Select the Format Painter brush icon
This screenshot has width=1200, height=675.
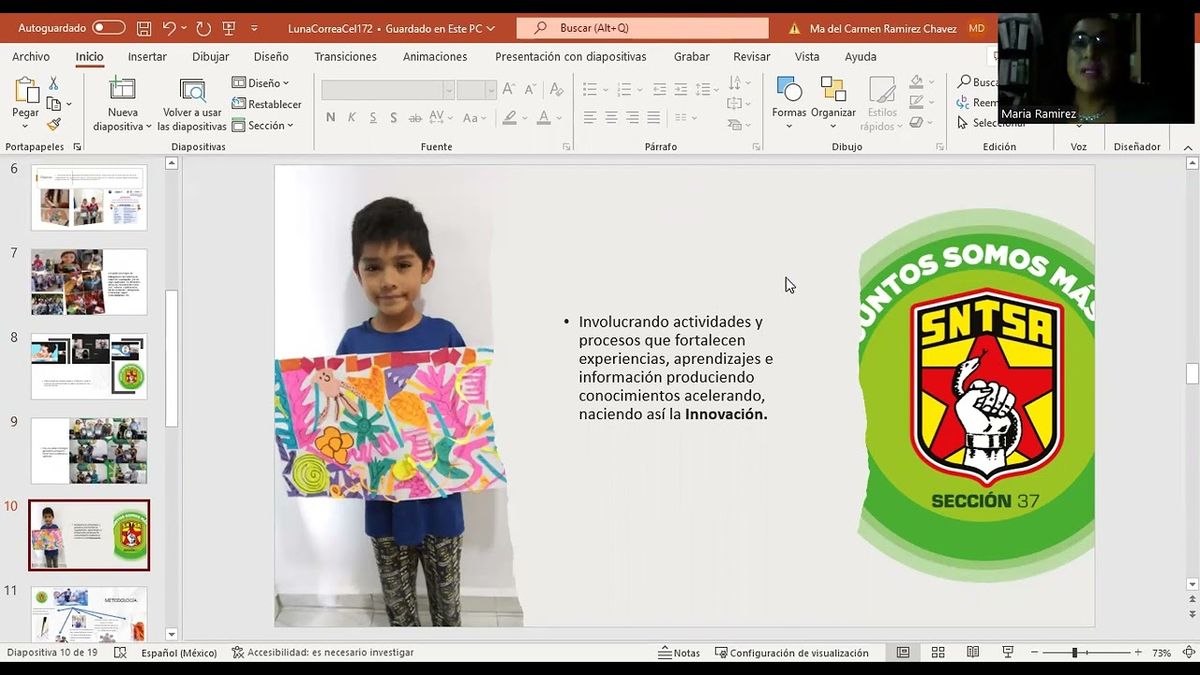click(54, 124)
